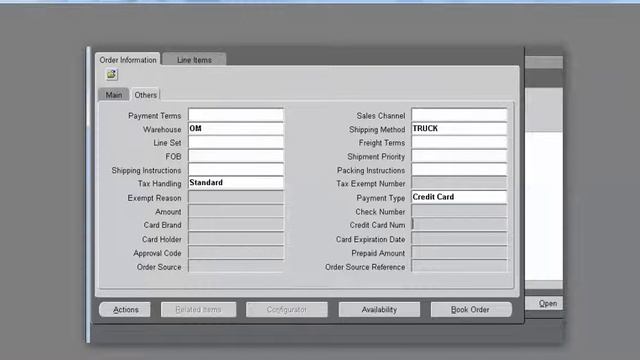Click the Line Set field
The height and width of the screenshot is (360, 640).
236,142
